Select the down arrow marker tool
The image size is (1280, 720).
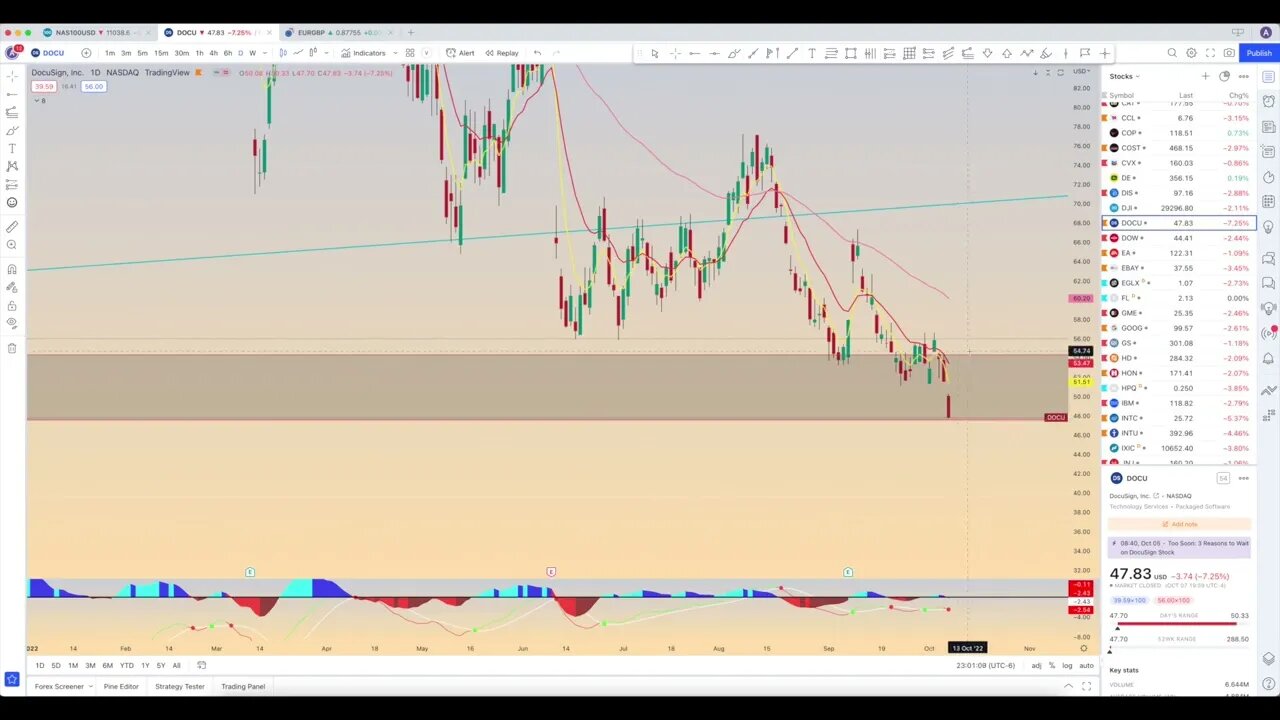click(x=987, y=53)
